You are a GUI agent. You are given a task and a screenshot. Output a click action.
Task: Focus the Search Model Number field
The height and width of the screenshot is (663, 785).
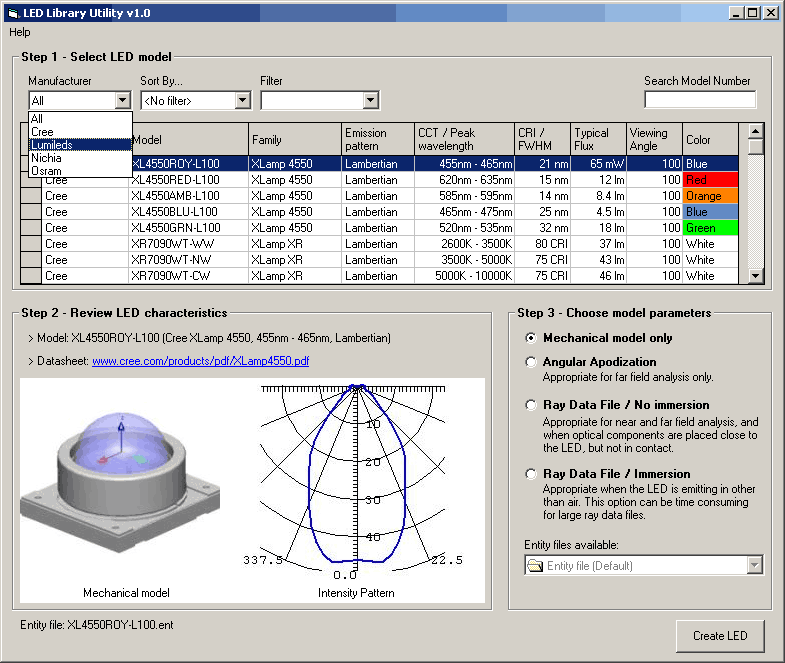pyautogui.click(x=700, y=100)
